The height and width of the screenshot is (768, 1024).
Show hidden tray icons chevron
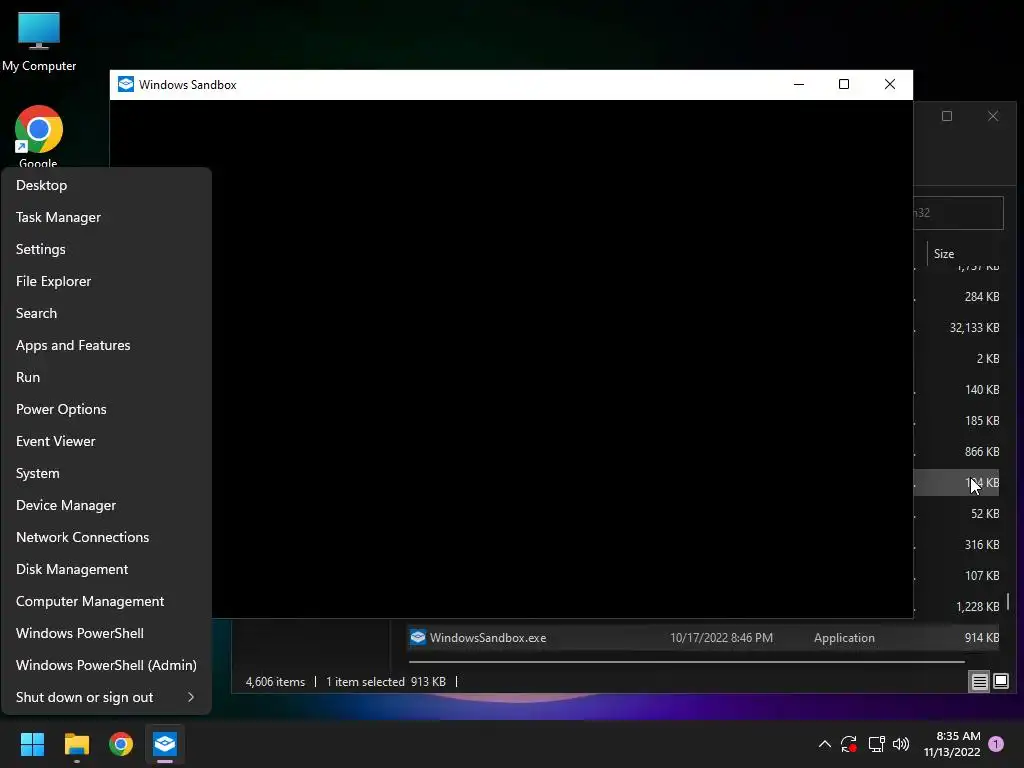825,744
